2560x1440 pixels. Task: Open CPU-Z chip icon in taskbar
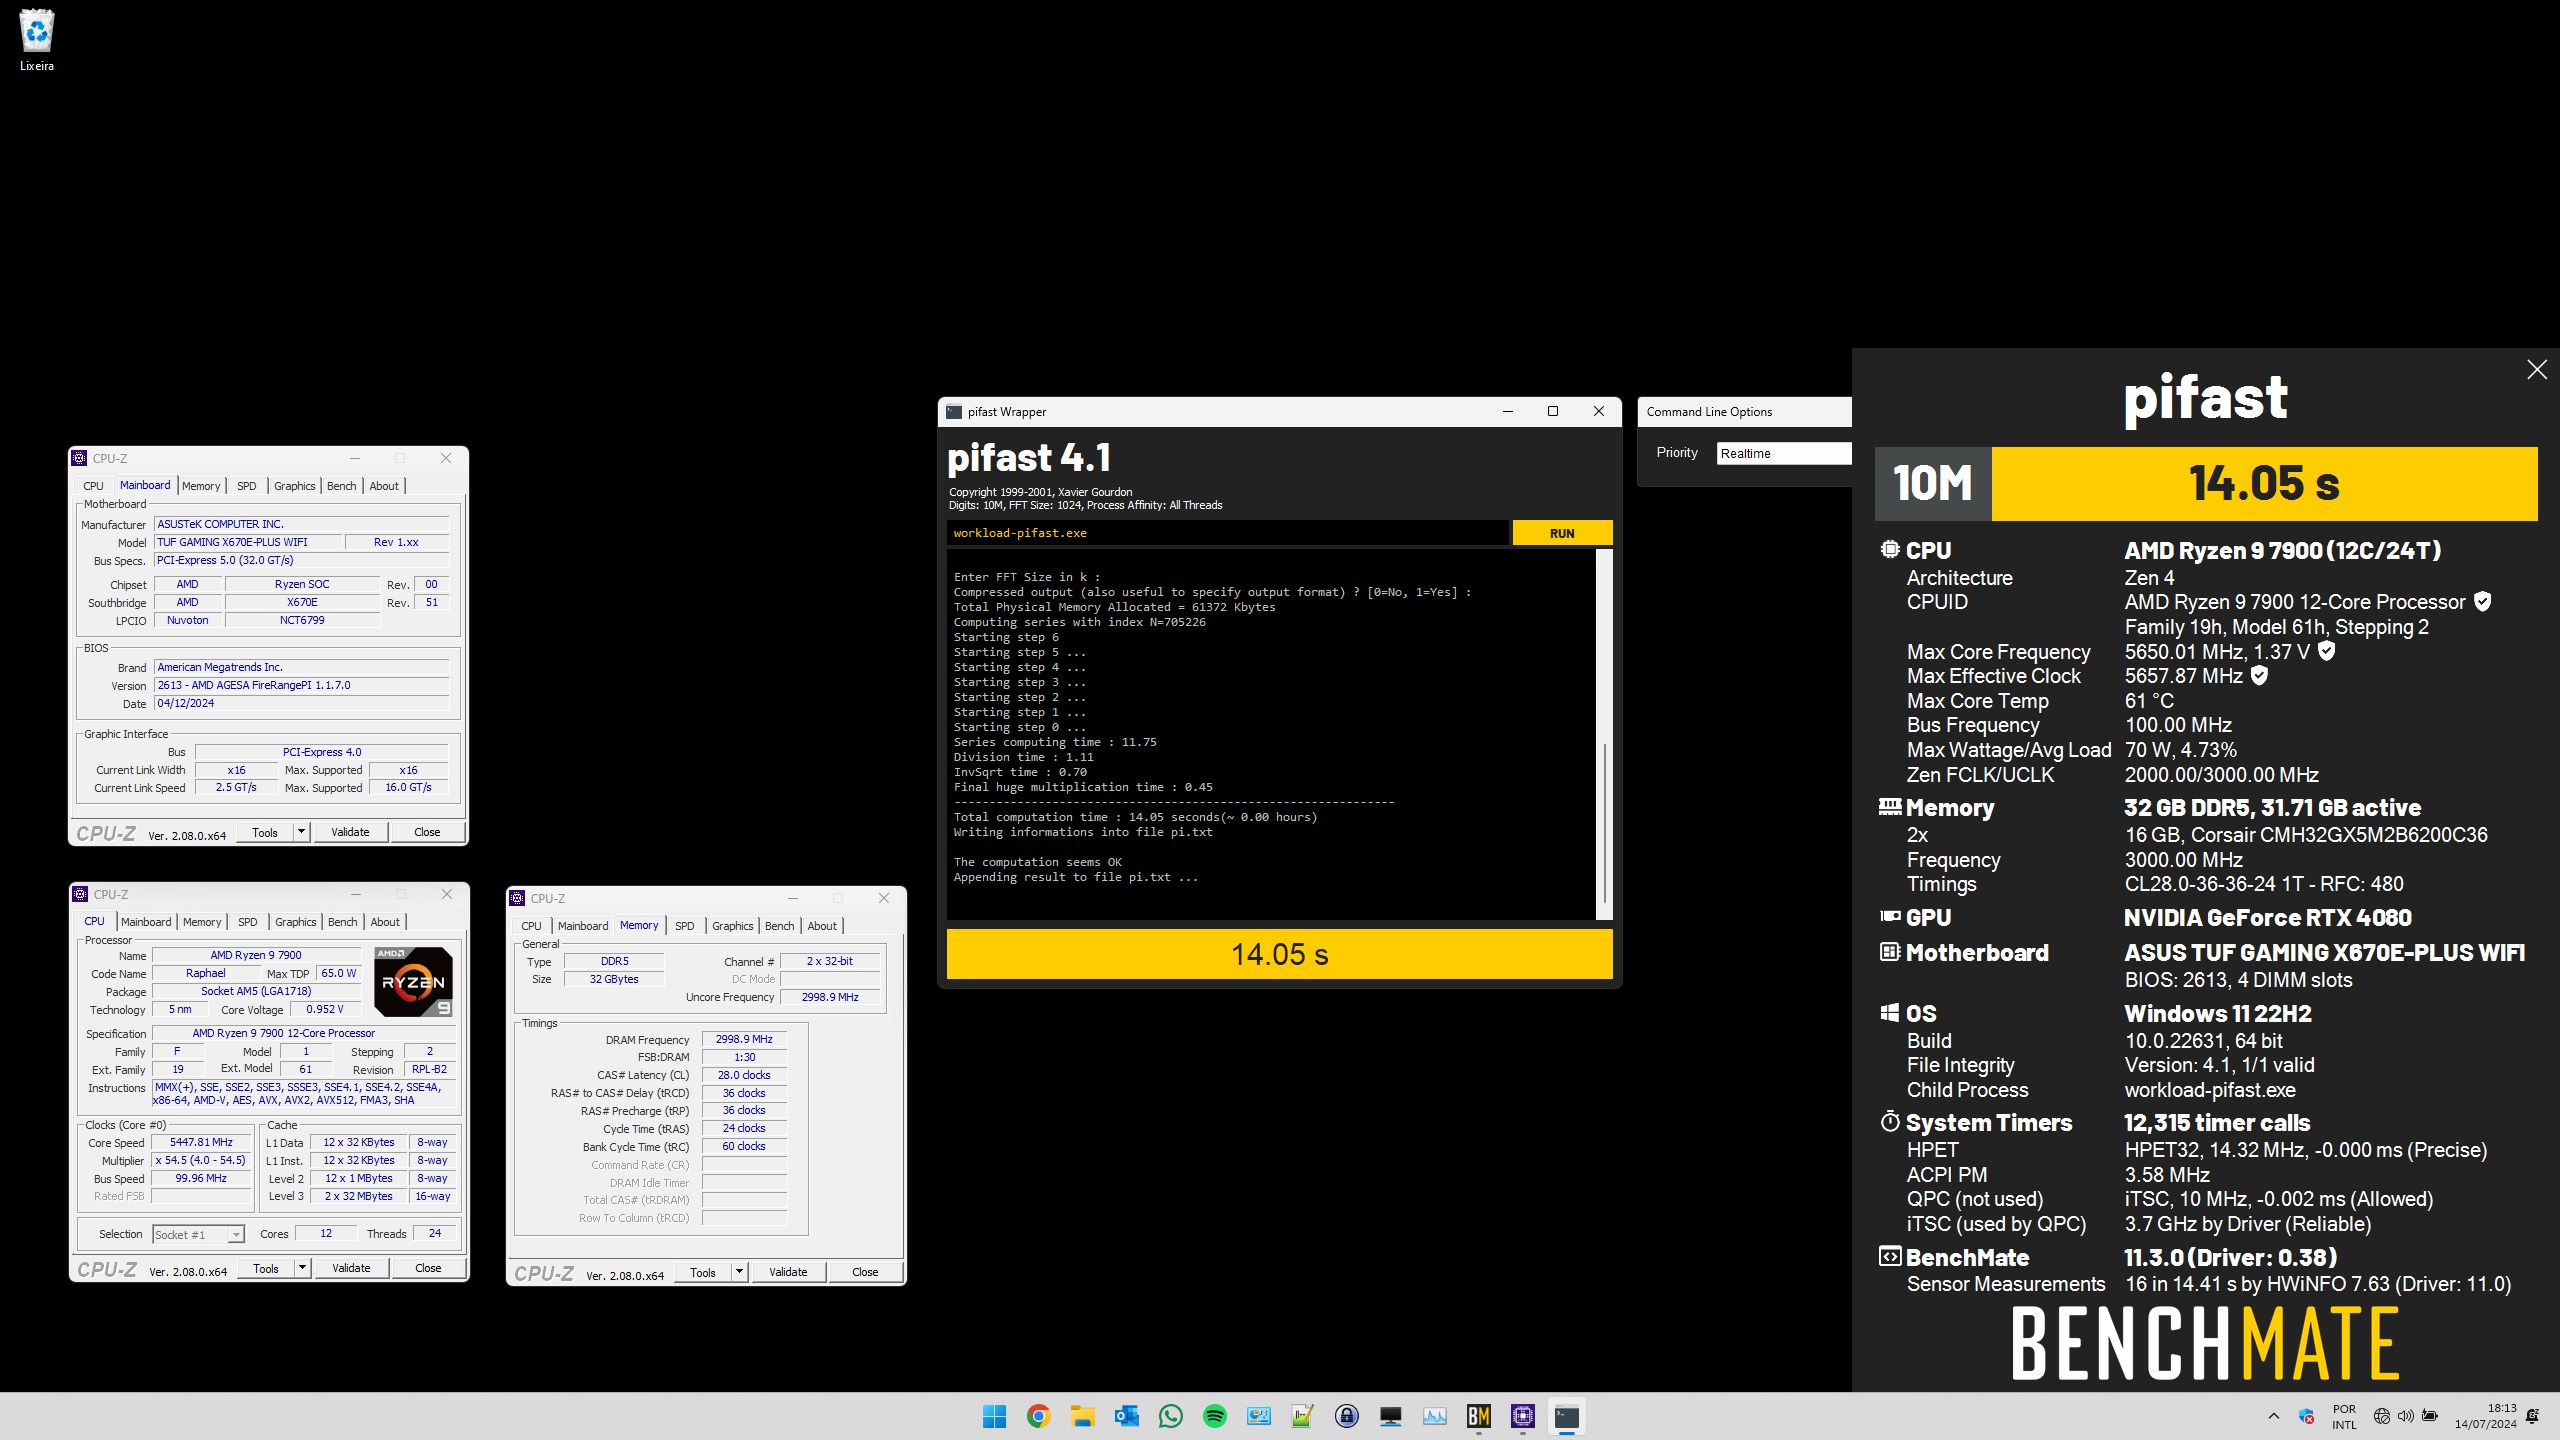pos(1522,1416)
